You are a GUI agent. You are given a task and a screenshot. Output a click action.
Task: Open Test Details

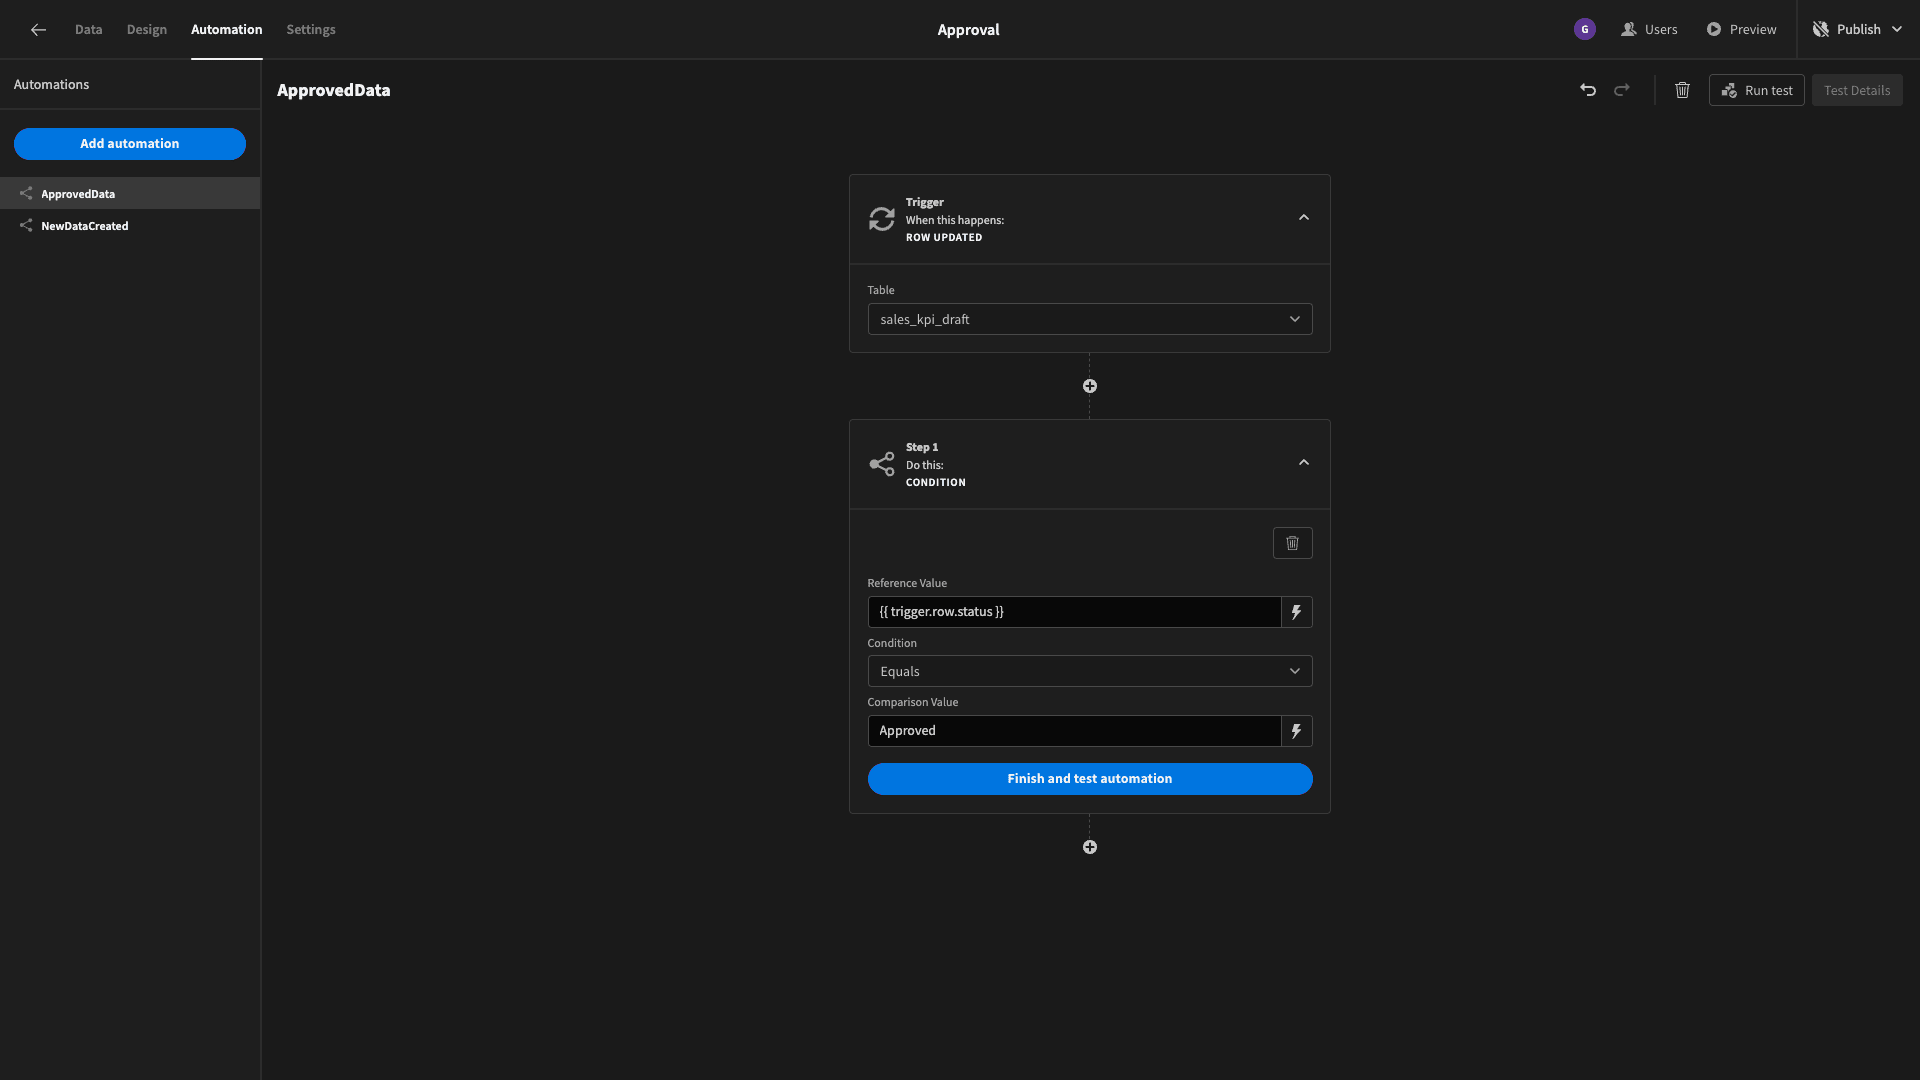1857,90
